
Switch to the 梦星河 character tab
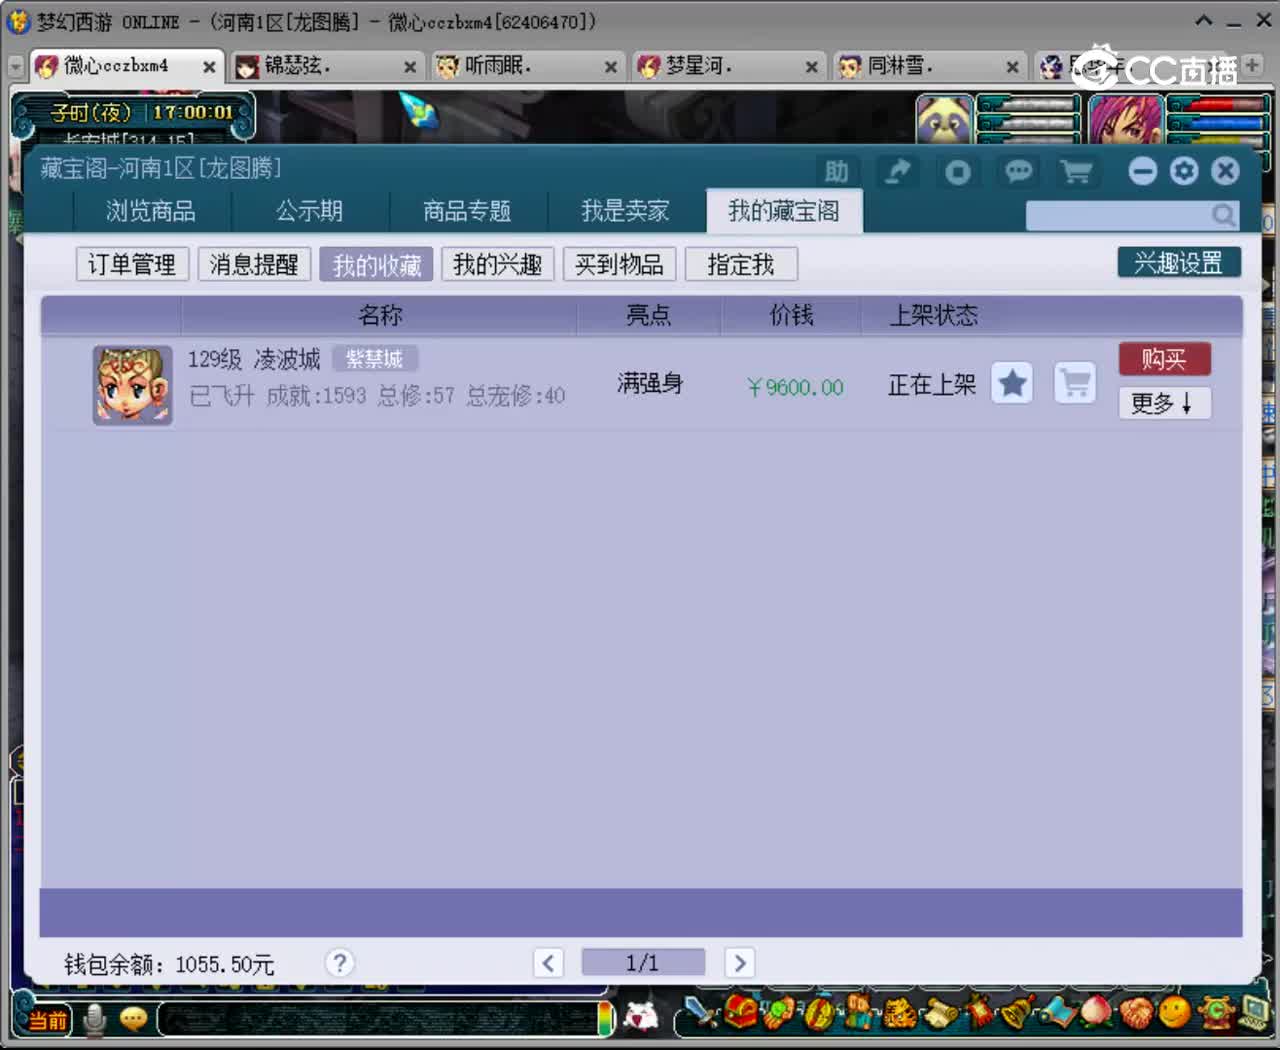(x=728, y=66)
